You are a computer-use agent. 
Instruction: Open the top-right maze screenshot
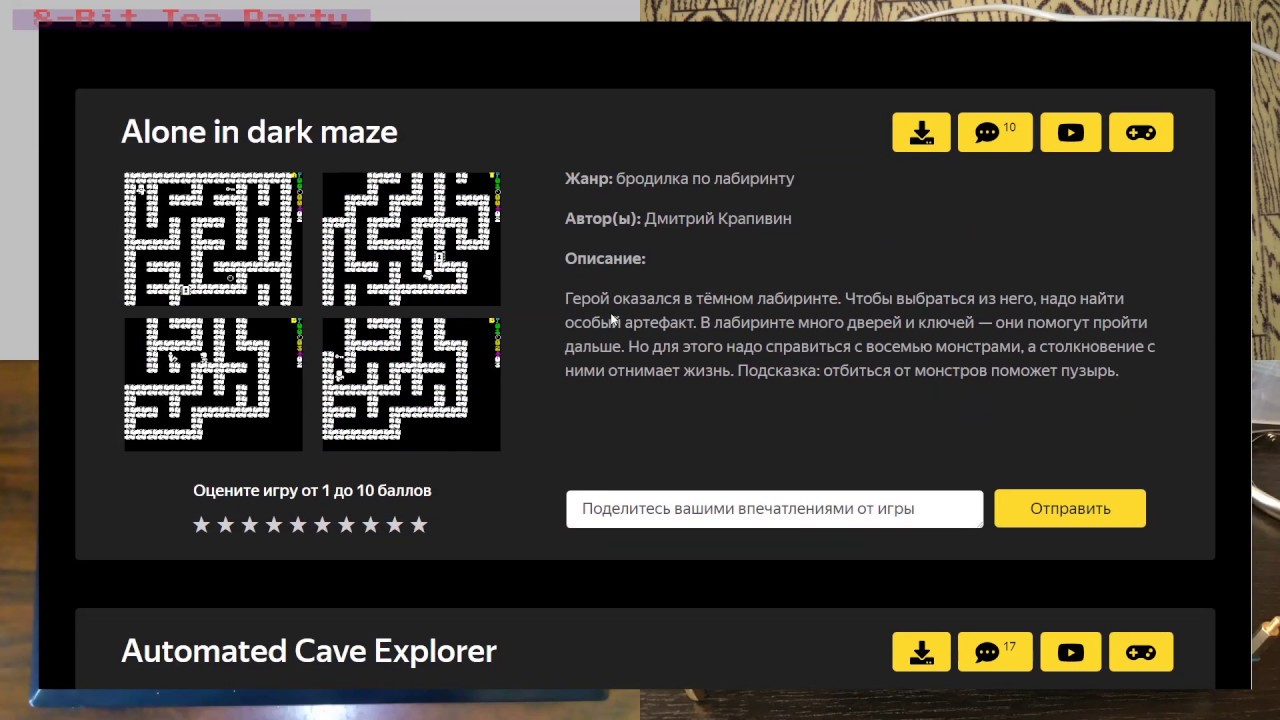click(x=411, y=239)
